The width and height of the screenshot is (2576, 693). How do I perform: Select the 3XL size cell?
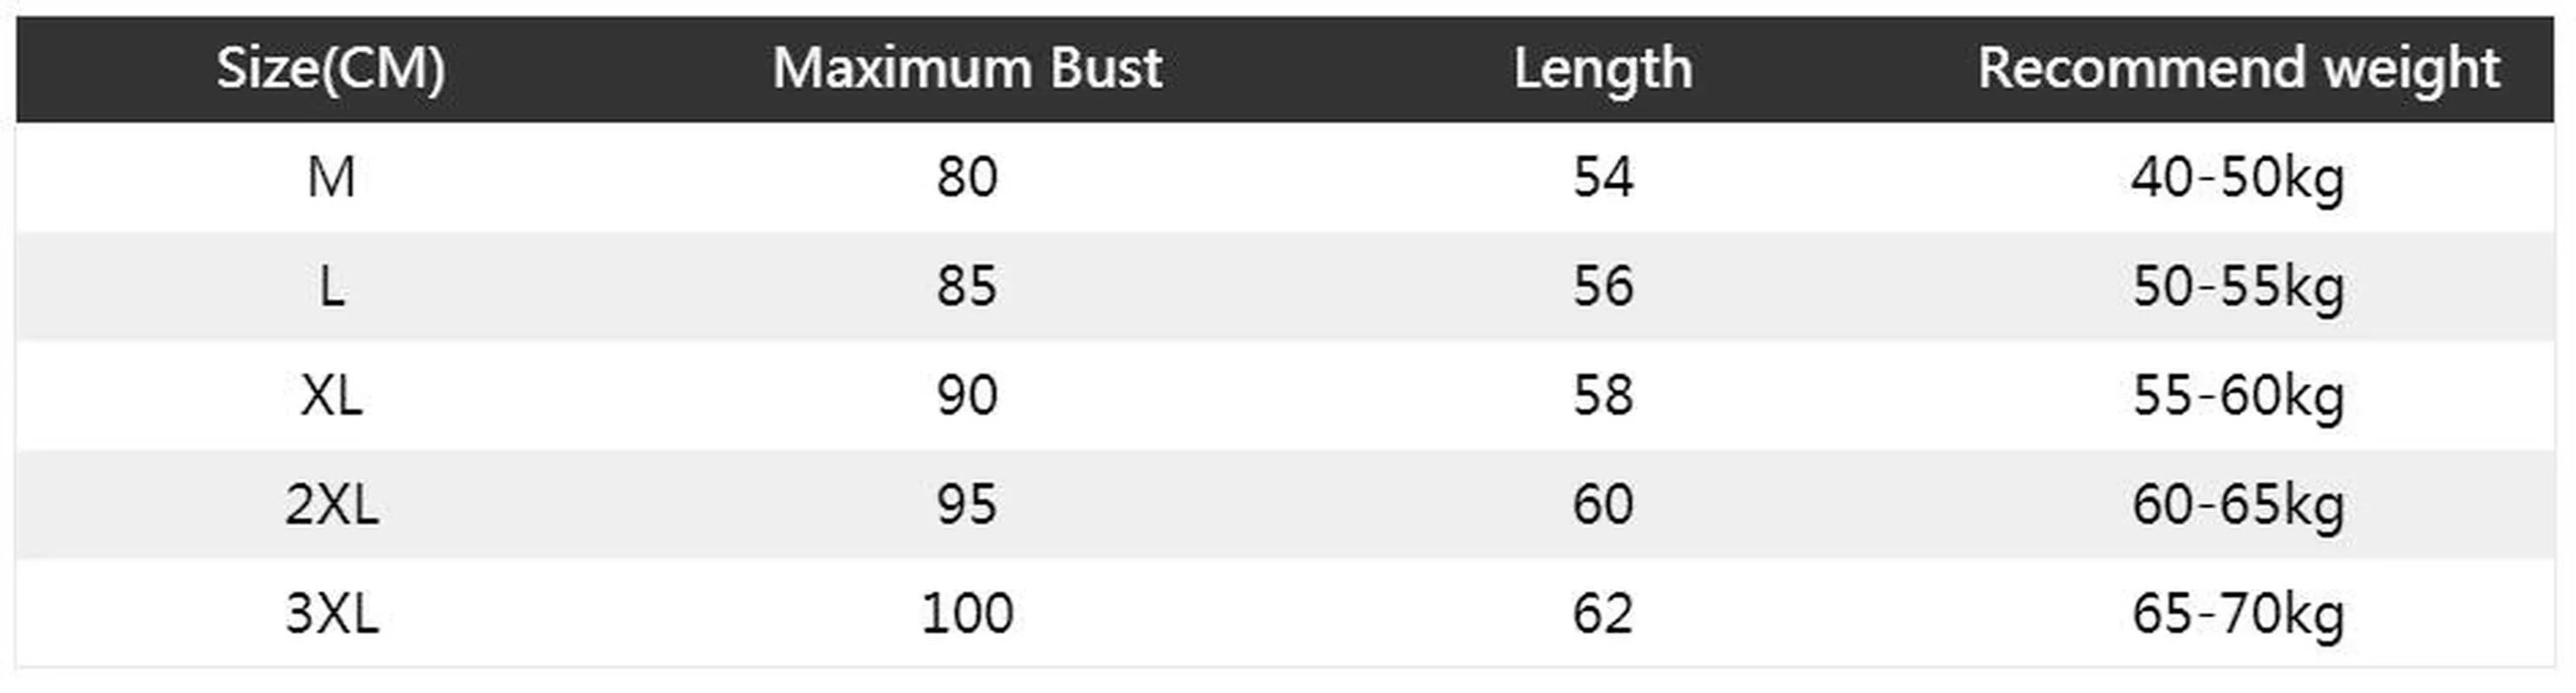pos(331,614)
